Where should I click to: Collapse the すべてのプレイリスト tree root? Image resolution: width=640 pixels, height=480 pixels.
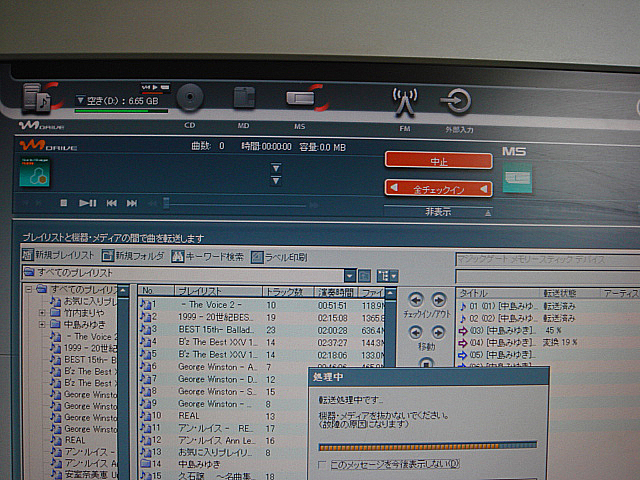(x=28, y=289)
